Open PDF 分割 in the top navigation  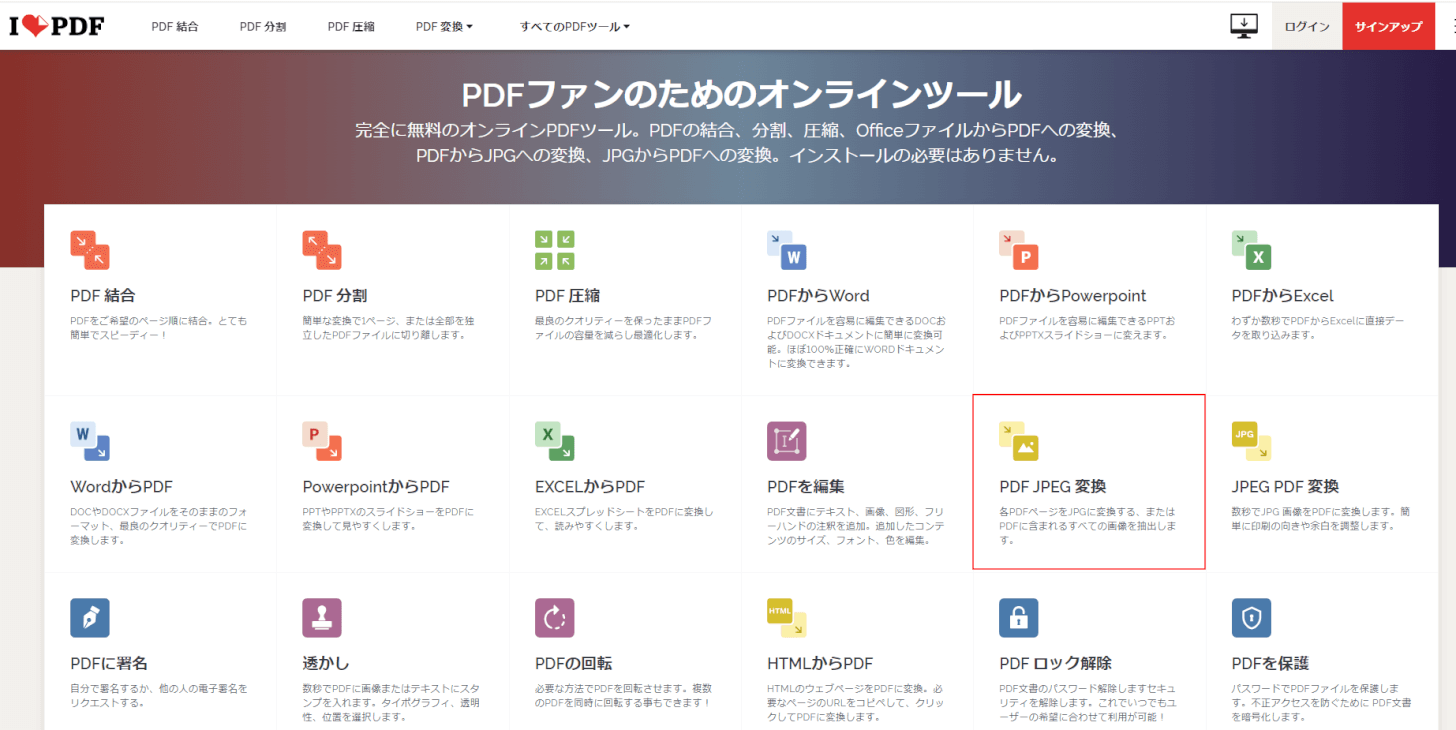point(263,27)
